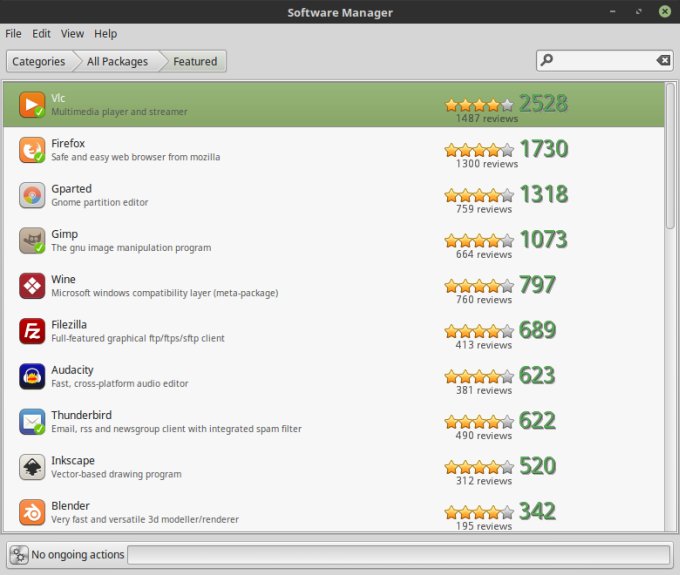The image size is (680, 575).
Task: Click '1300 reviews' under Firefox rating
Action: coord(487,164)
